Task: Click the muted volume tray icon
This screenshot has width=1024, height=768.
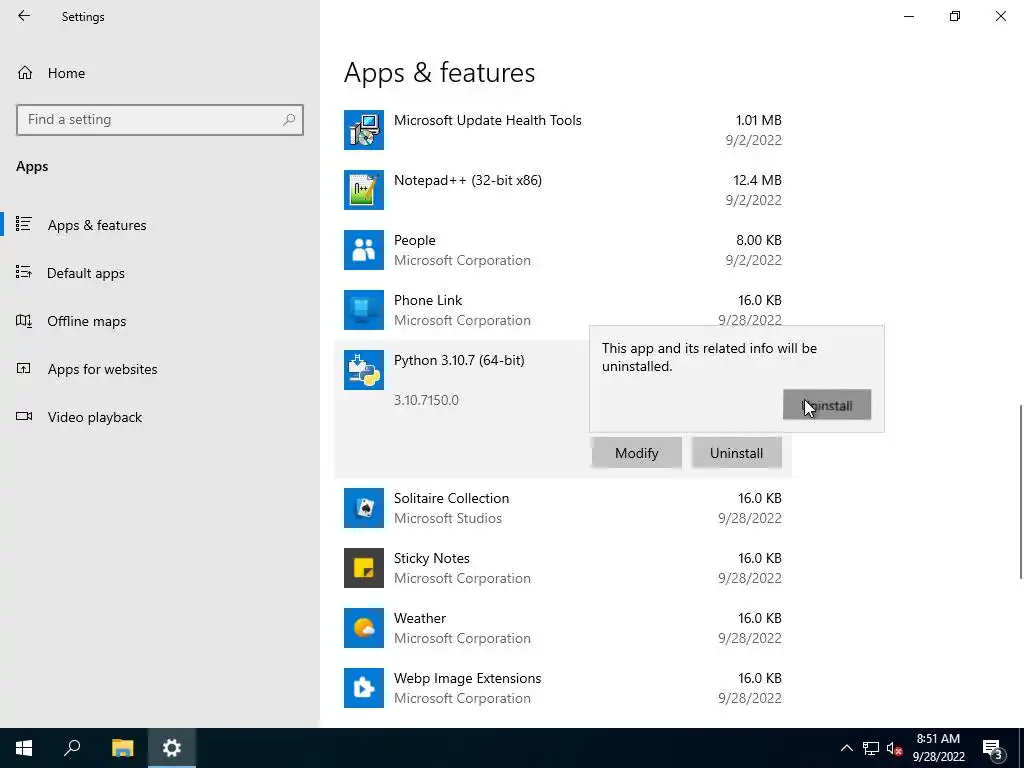Action: point(894,748)
